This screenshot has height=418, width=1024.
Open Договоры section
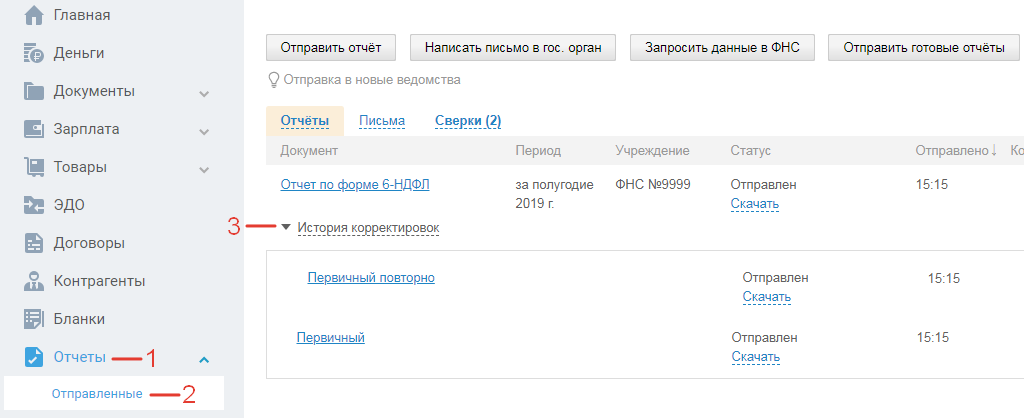click(x=89, y=244)
